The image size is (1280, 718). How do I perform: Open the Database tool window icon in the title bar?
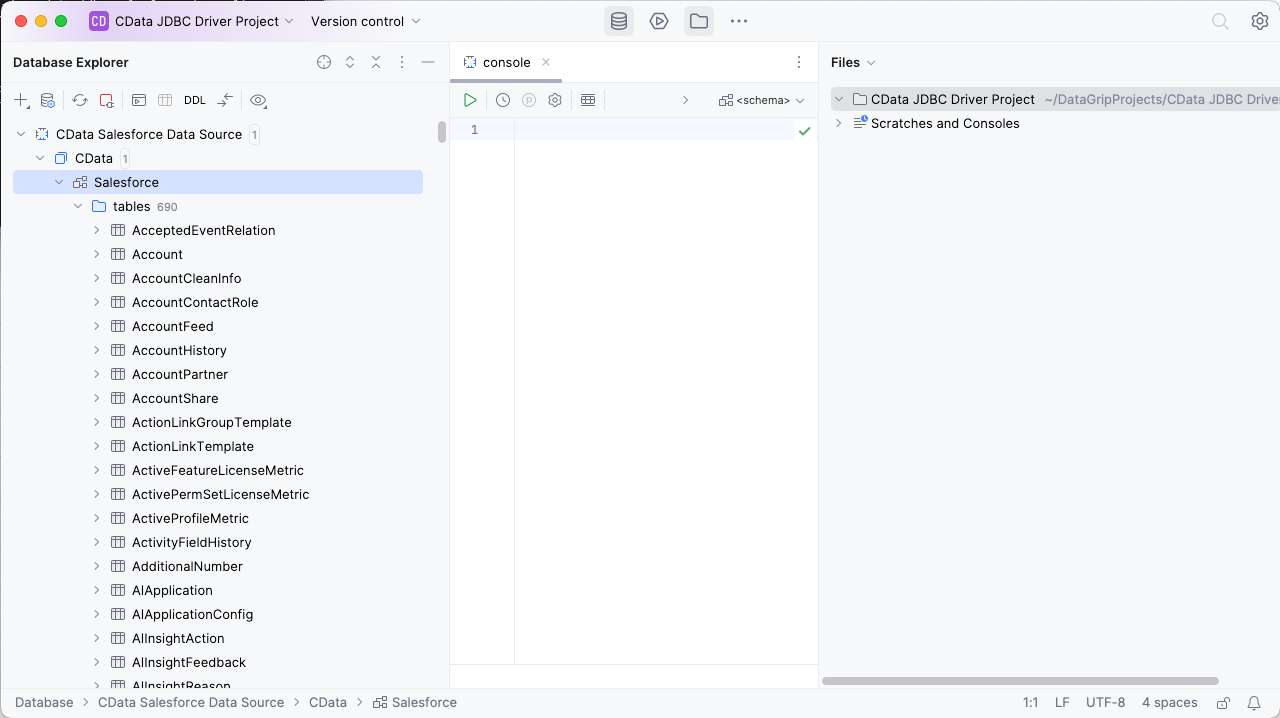(619, 21)
